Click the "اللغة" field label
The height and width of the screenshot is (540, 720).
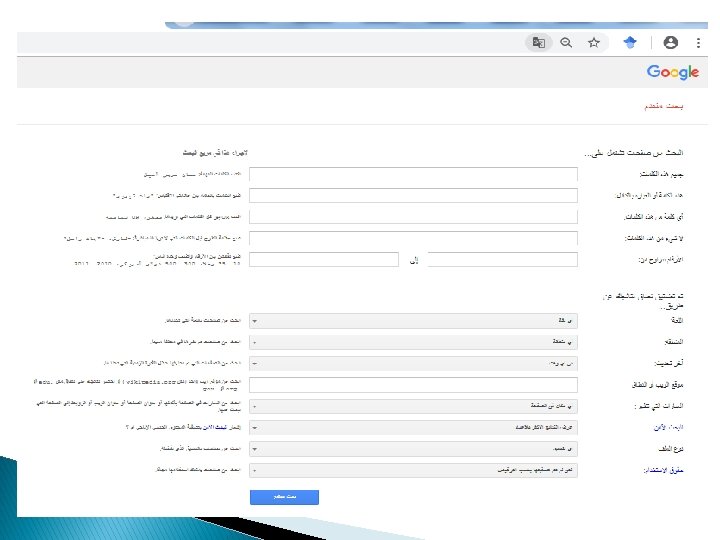(677, 321)
